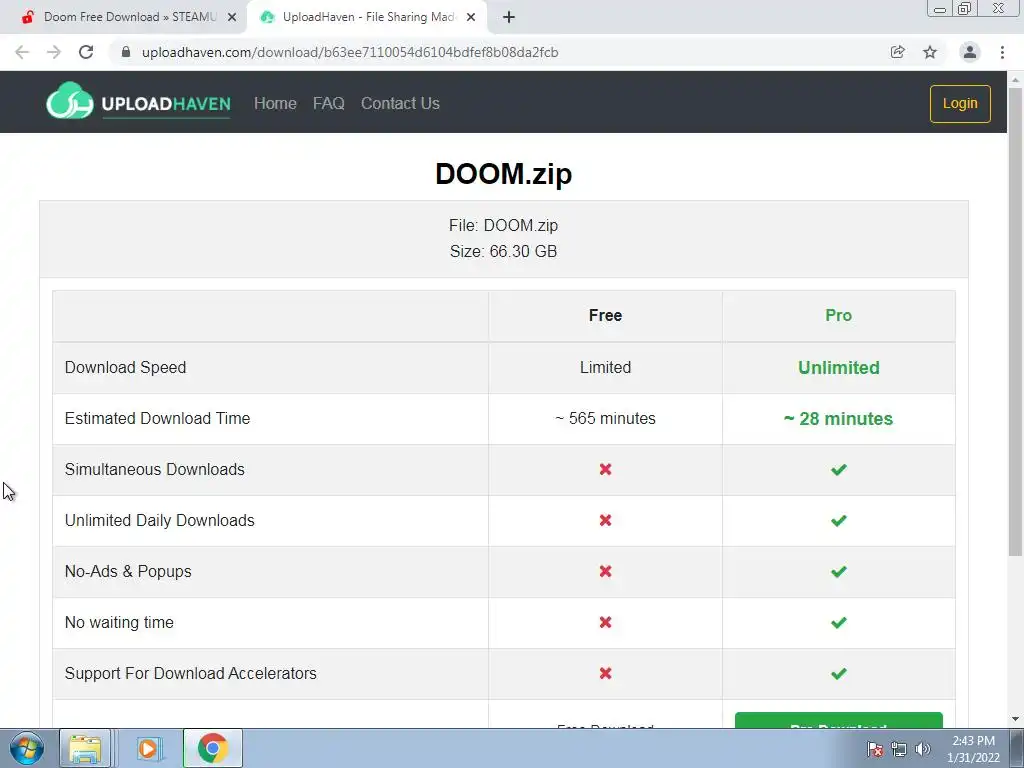Click the browser back arrow
The height and width of the screenshot is (768, 1024).
point(22,52)
